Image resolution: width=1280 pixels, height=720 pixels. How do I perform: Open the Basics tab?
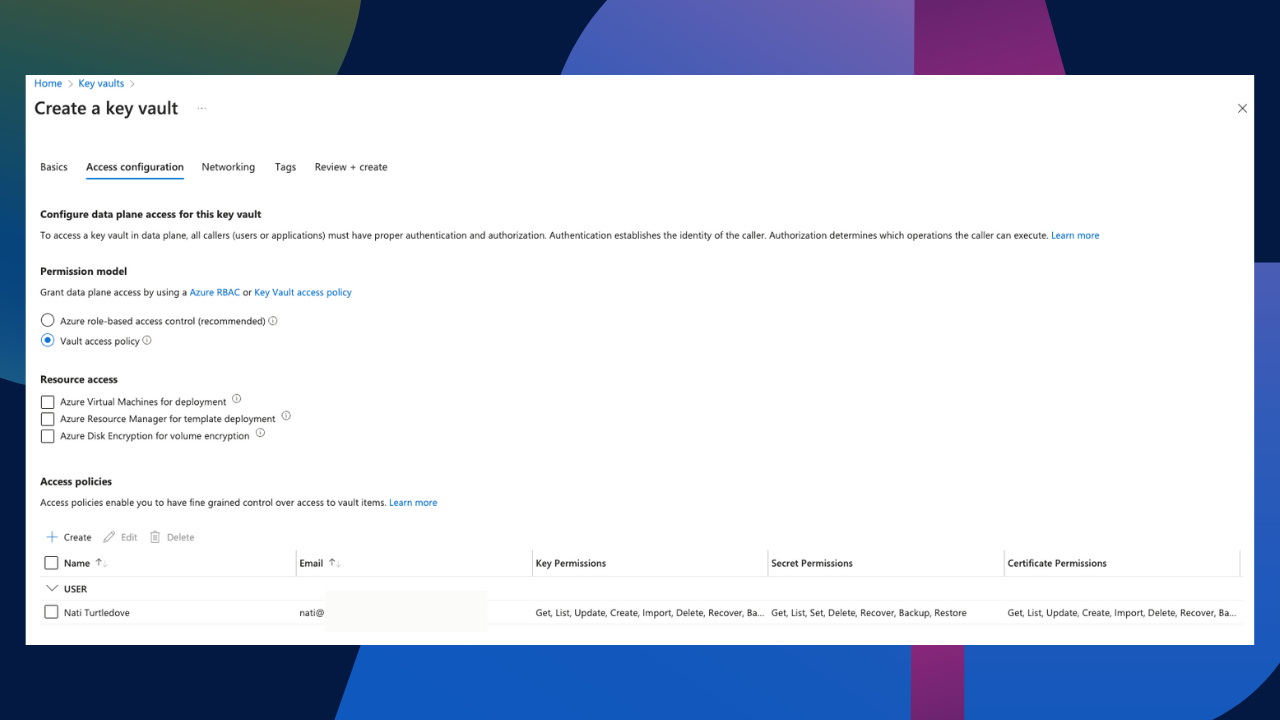(x=54, y=167)
